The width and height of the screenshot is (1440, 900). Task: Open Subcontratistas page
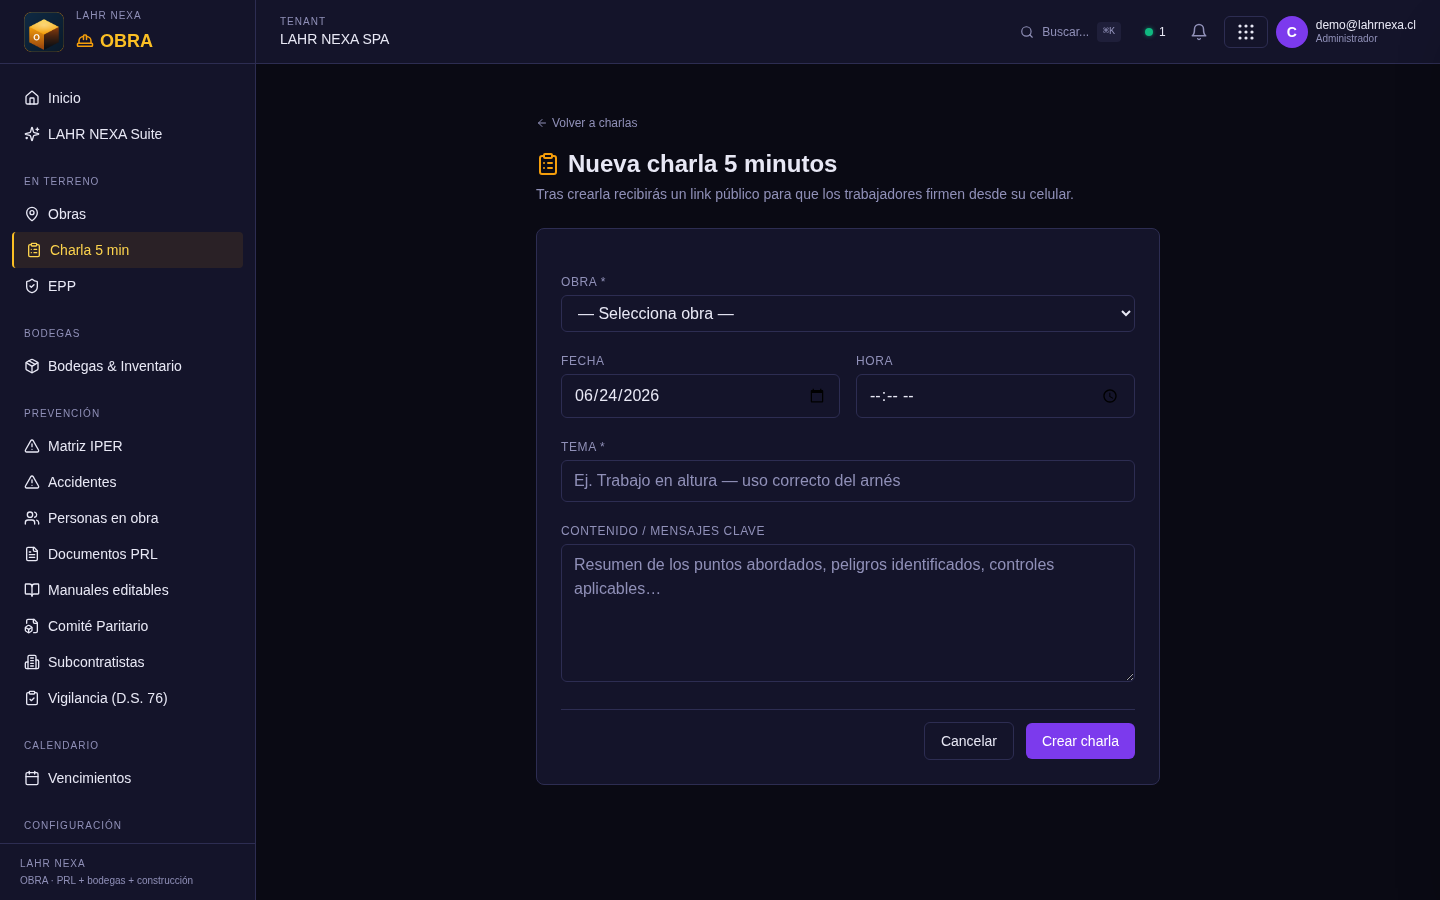coord(128,662)
